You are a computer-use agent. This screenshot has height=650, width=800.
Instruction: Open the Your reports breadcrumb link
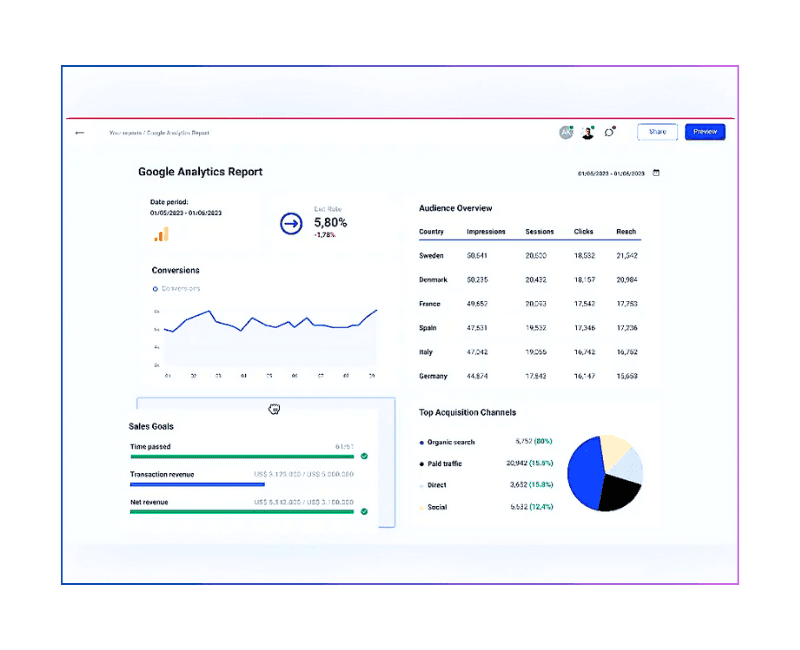124,133
